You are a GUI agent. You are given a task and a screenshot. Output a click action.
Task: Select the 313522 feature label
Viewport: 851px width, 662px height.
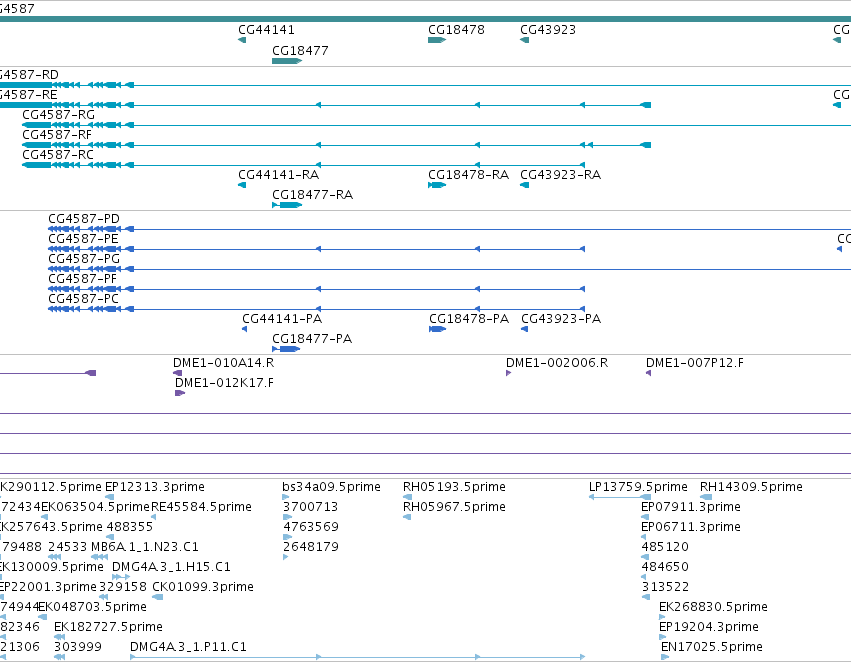(x=665, y=587)
